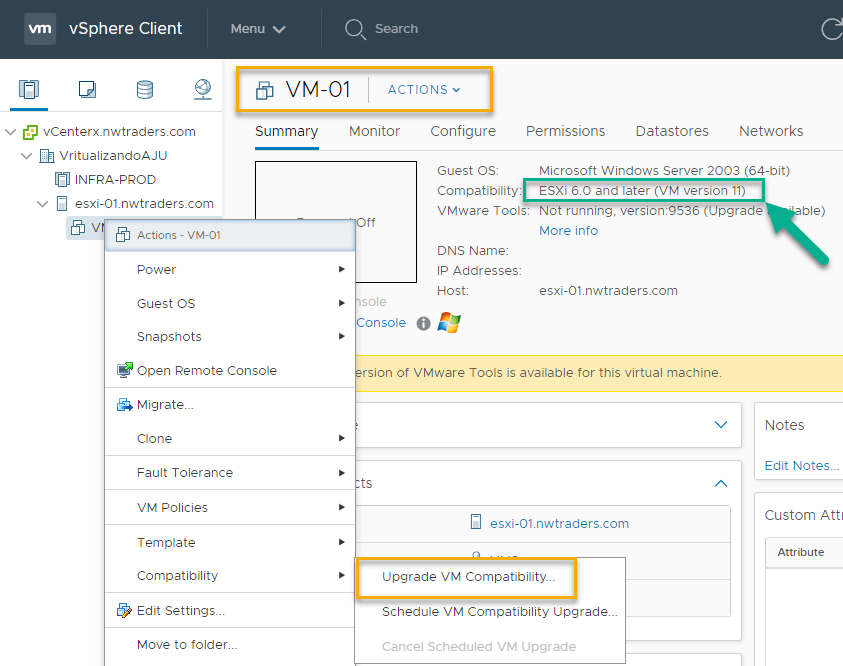Choose Edit Settings in context menu
This screenshot has width=843, height=666.
pos(180,610)
